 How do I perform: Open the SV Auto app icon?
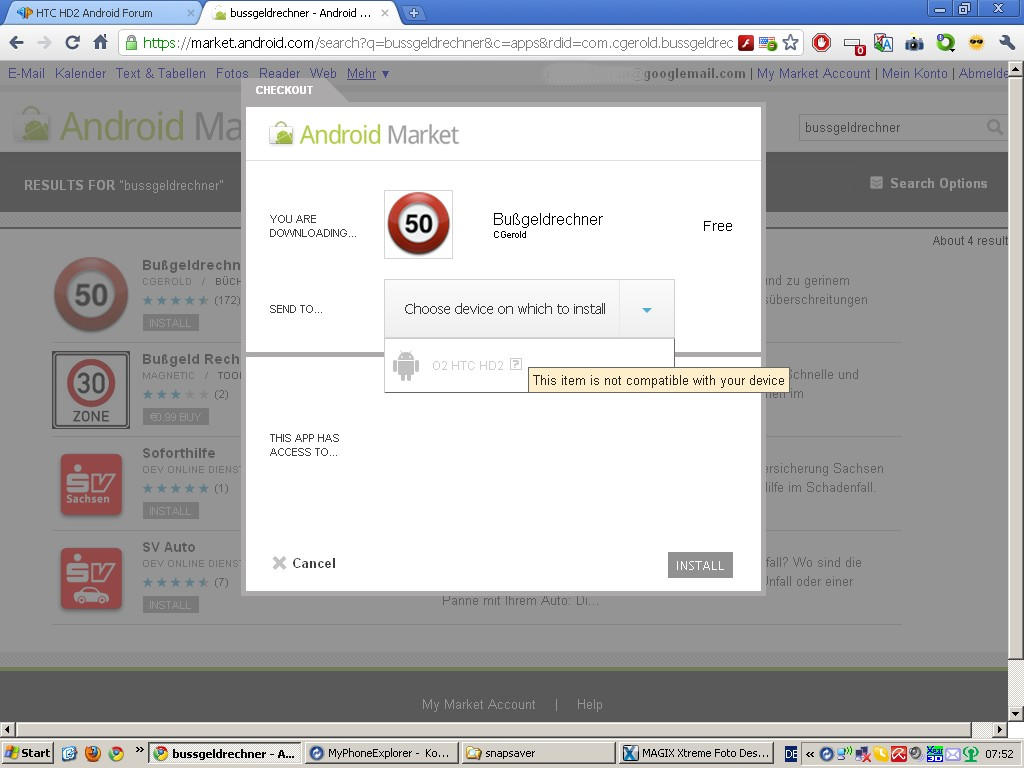[91, 579]
